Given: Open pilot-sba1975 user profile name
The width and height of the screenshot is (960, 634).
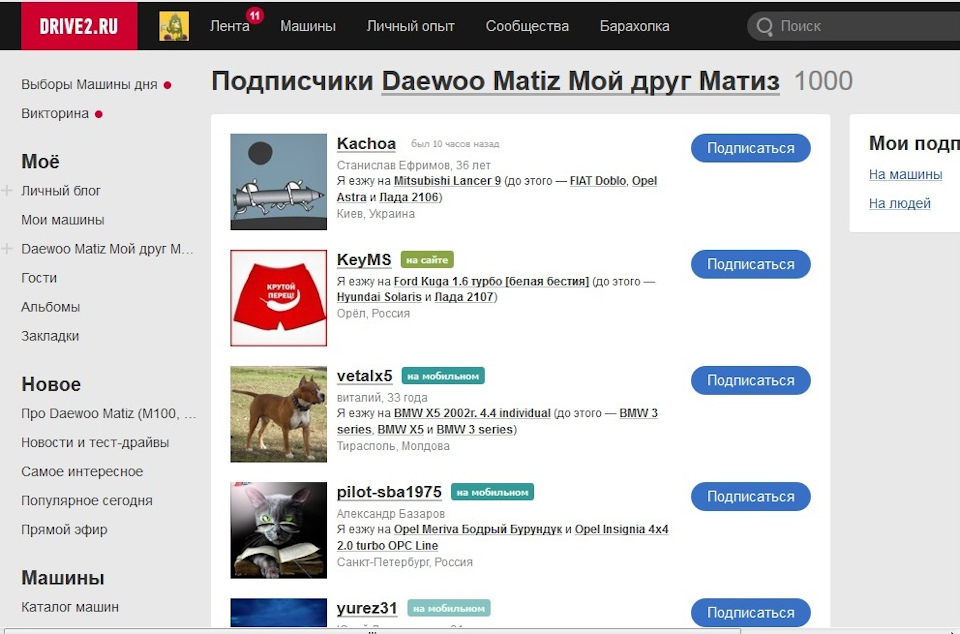Looking at the screenshot, I should pos(389,492).
